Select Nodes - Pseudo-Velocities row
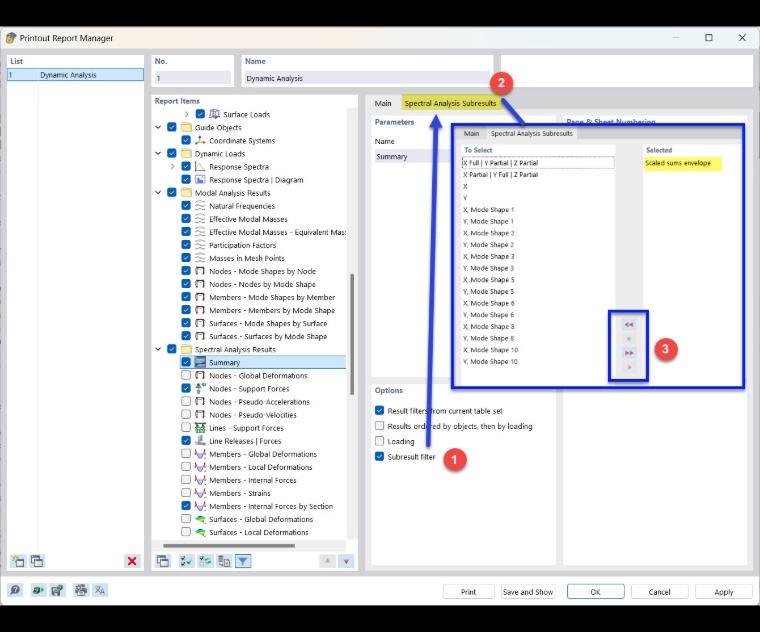This screenshot has height=632, width=760. coord(253,415)
